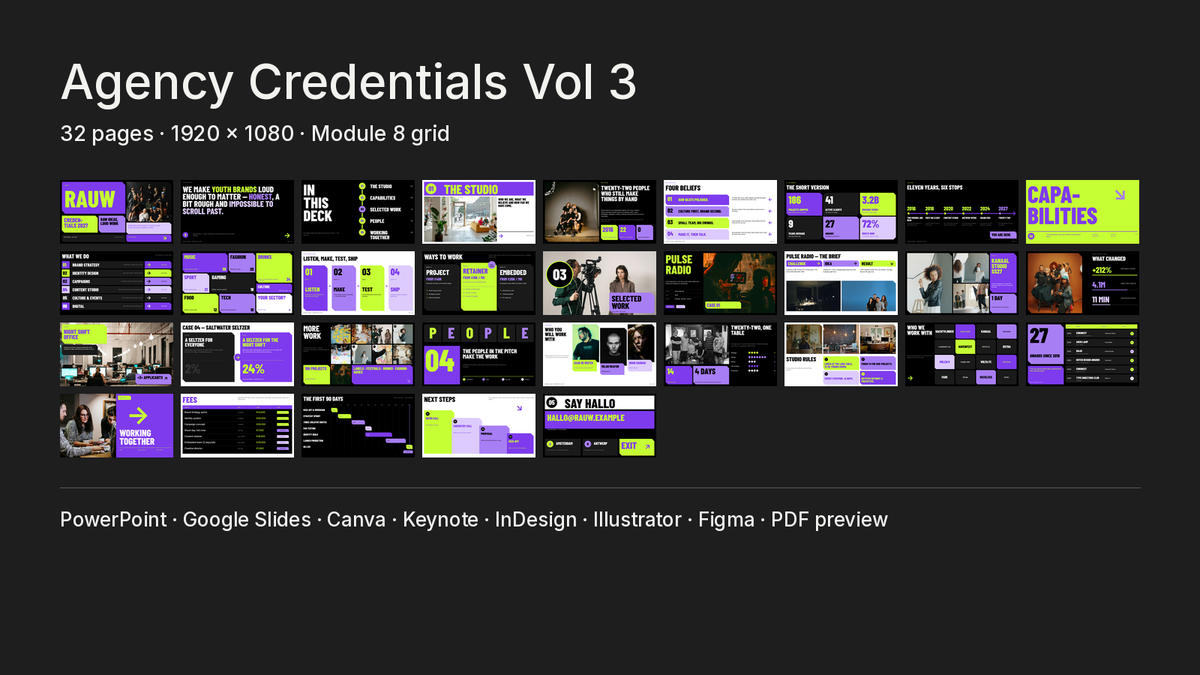Click the 'Keynote' format label

[x=440, y=520]
